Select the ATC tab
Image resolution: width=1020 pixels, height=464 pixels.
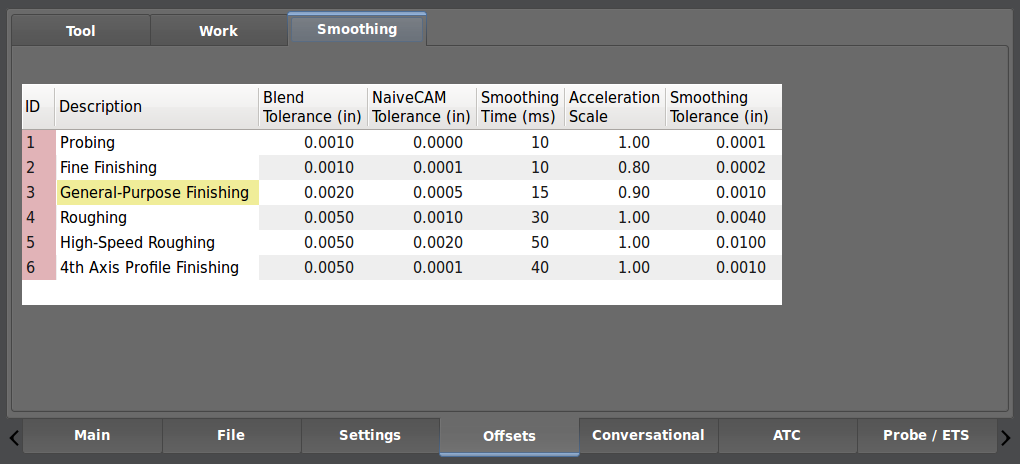(787, 435)
